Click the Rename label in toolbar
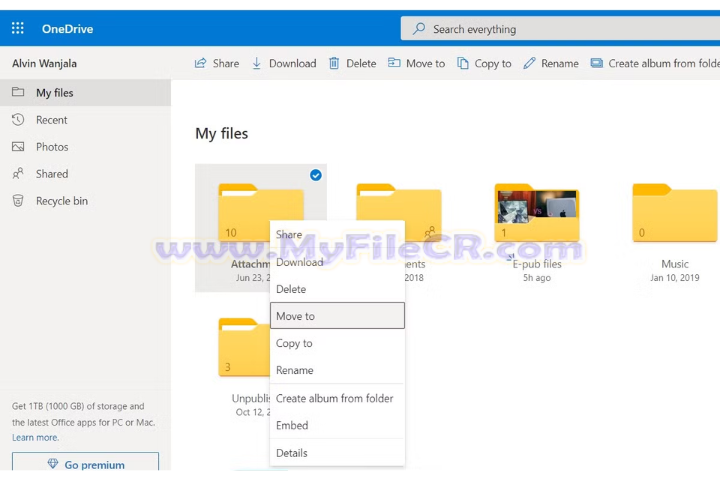 tap(560, 63)
